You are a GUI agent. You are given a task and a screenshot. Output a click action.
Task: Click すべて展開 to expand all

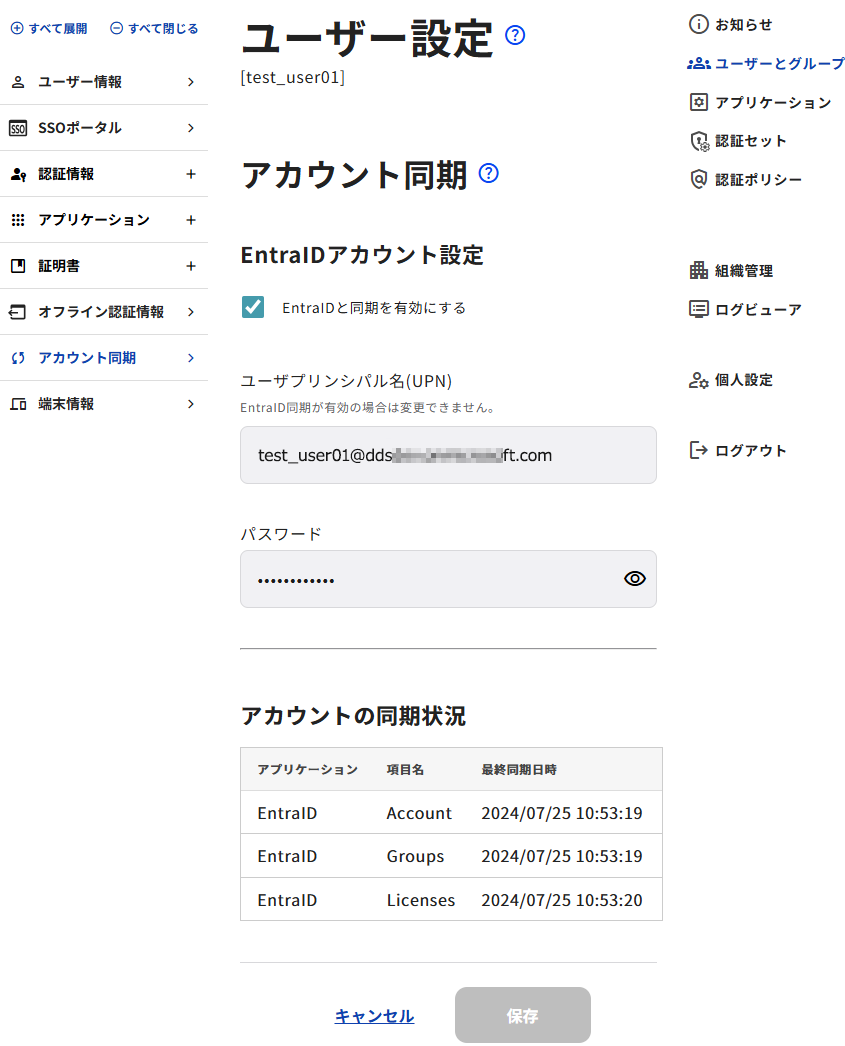tap(49, 28)
